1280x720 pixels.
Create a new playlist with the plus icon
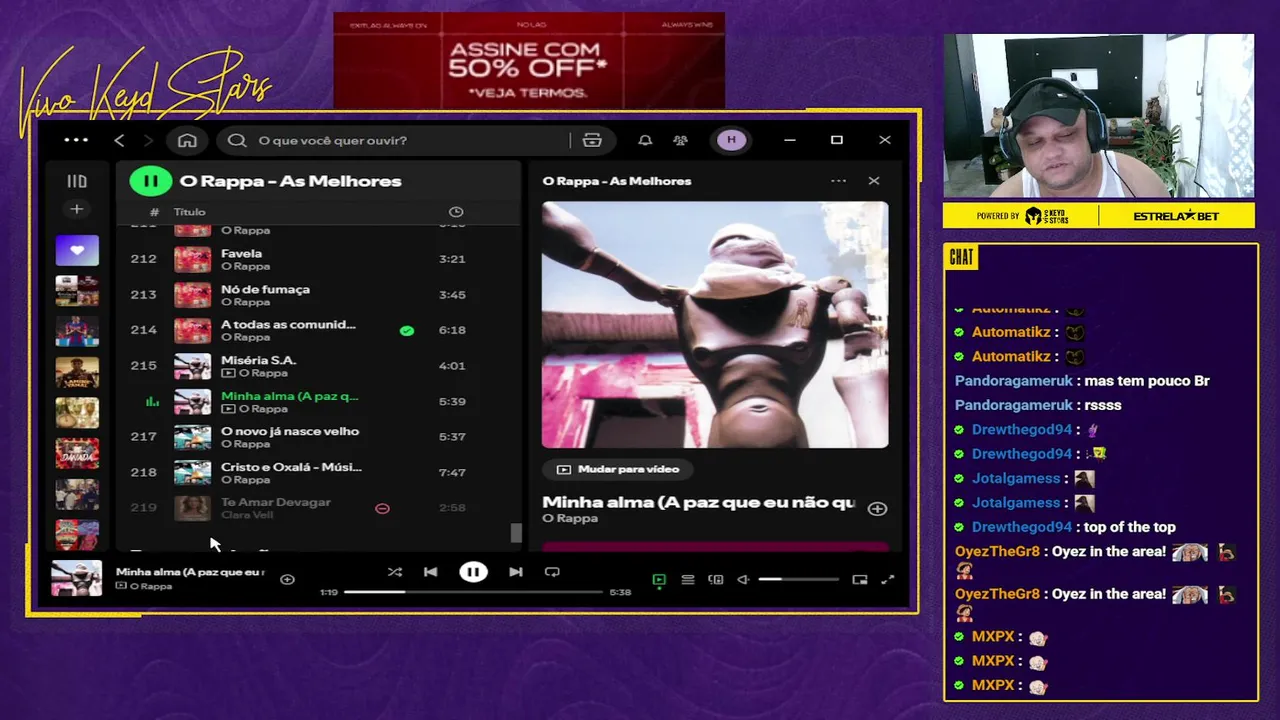click(x=77, y=209)
